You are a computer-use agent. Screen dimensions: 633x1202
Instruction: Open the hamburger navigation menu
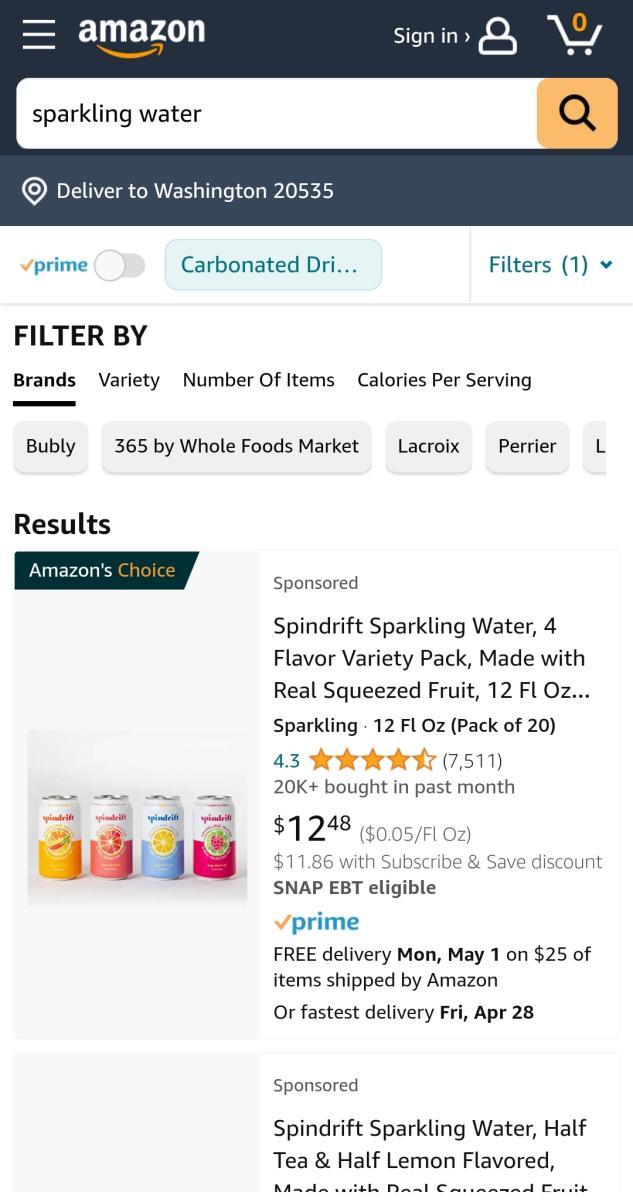pos(39,35)
